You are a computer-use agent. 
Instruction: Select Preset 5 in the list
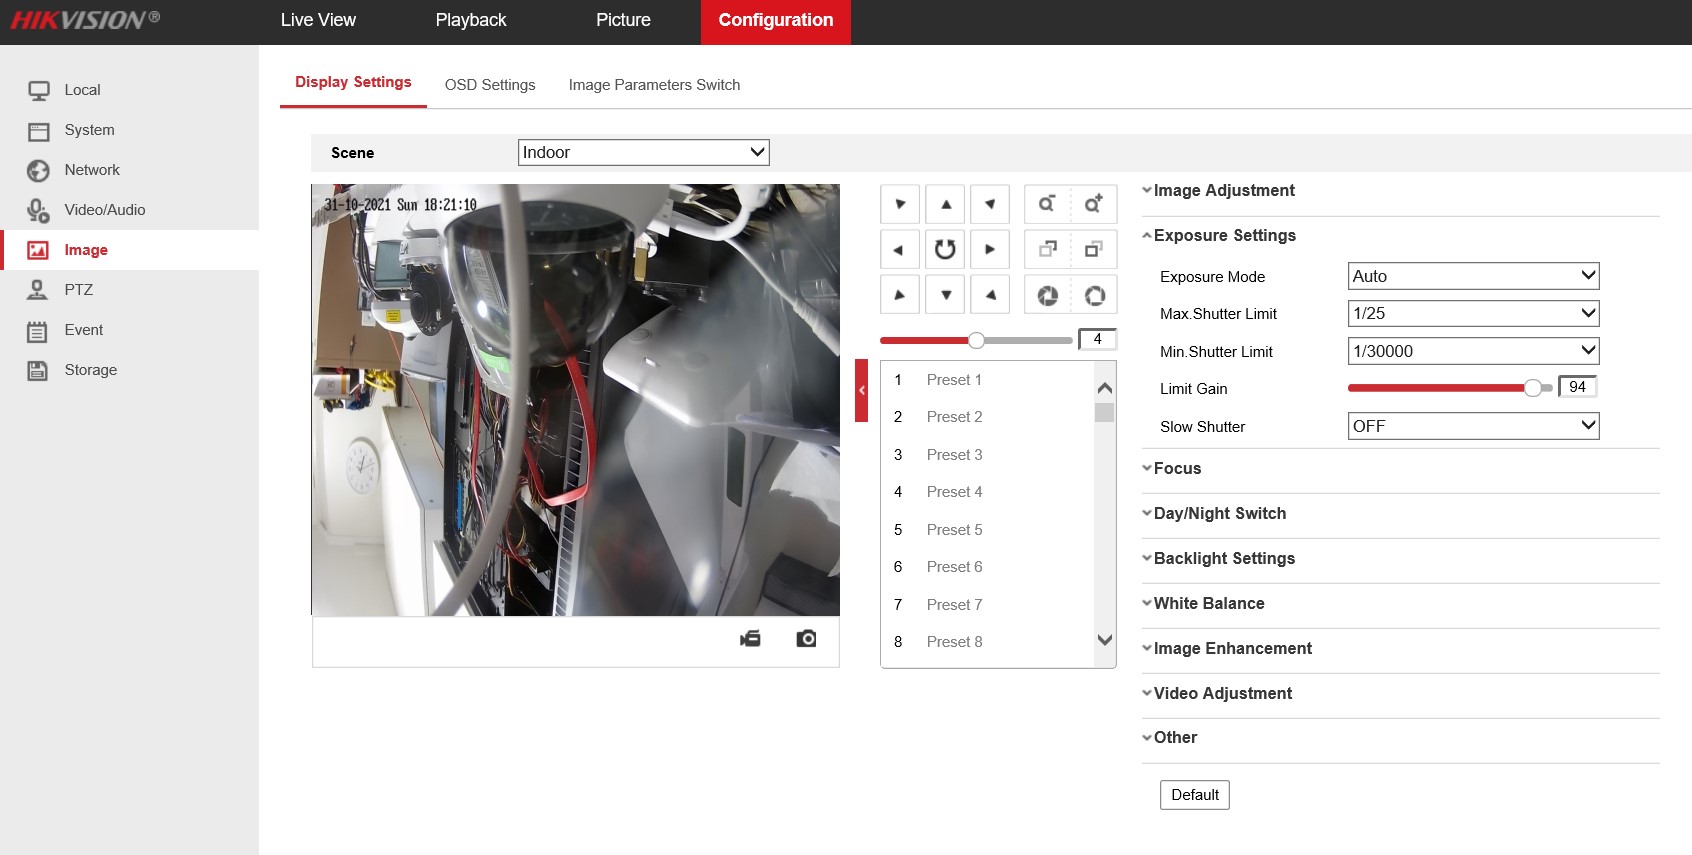point(988,530)
